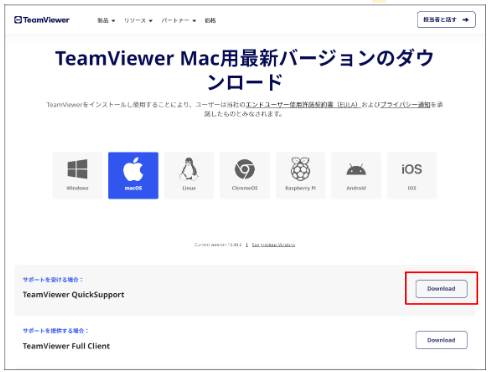Expand the 製品 dropdown menu

106,21
